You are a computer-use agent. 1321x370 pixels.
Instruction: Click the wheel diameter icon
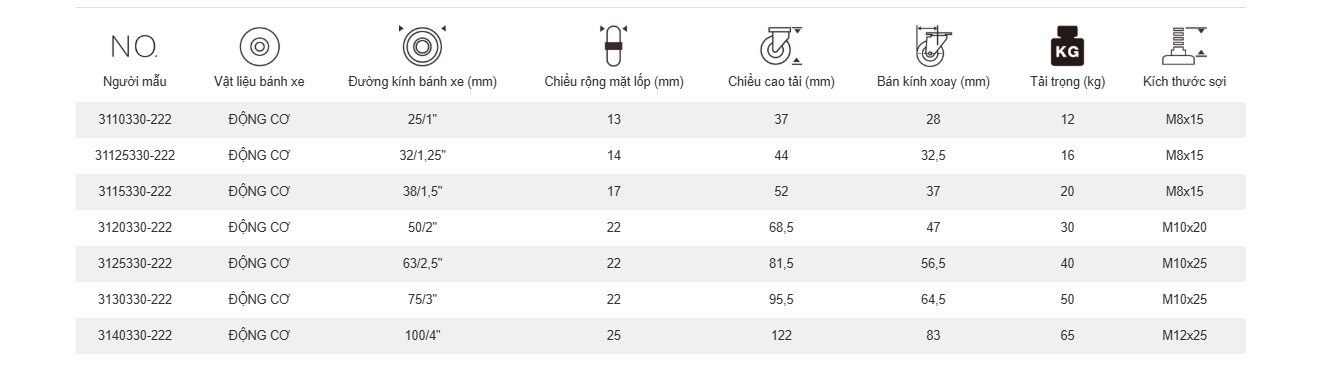pyautogui.click(x=422, y=46)
